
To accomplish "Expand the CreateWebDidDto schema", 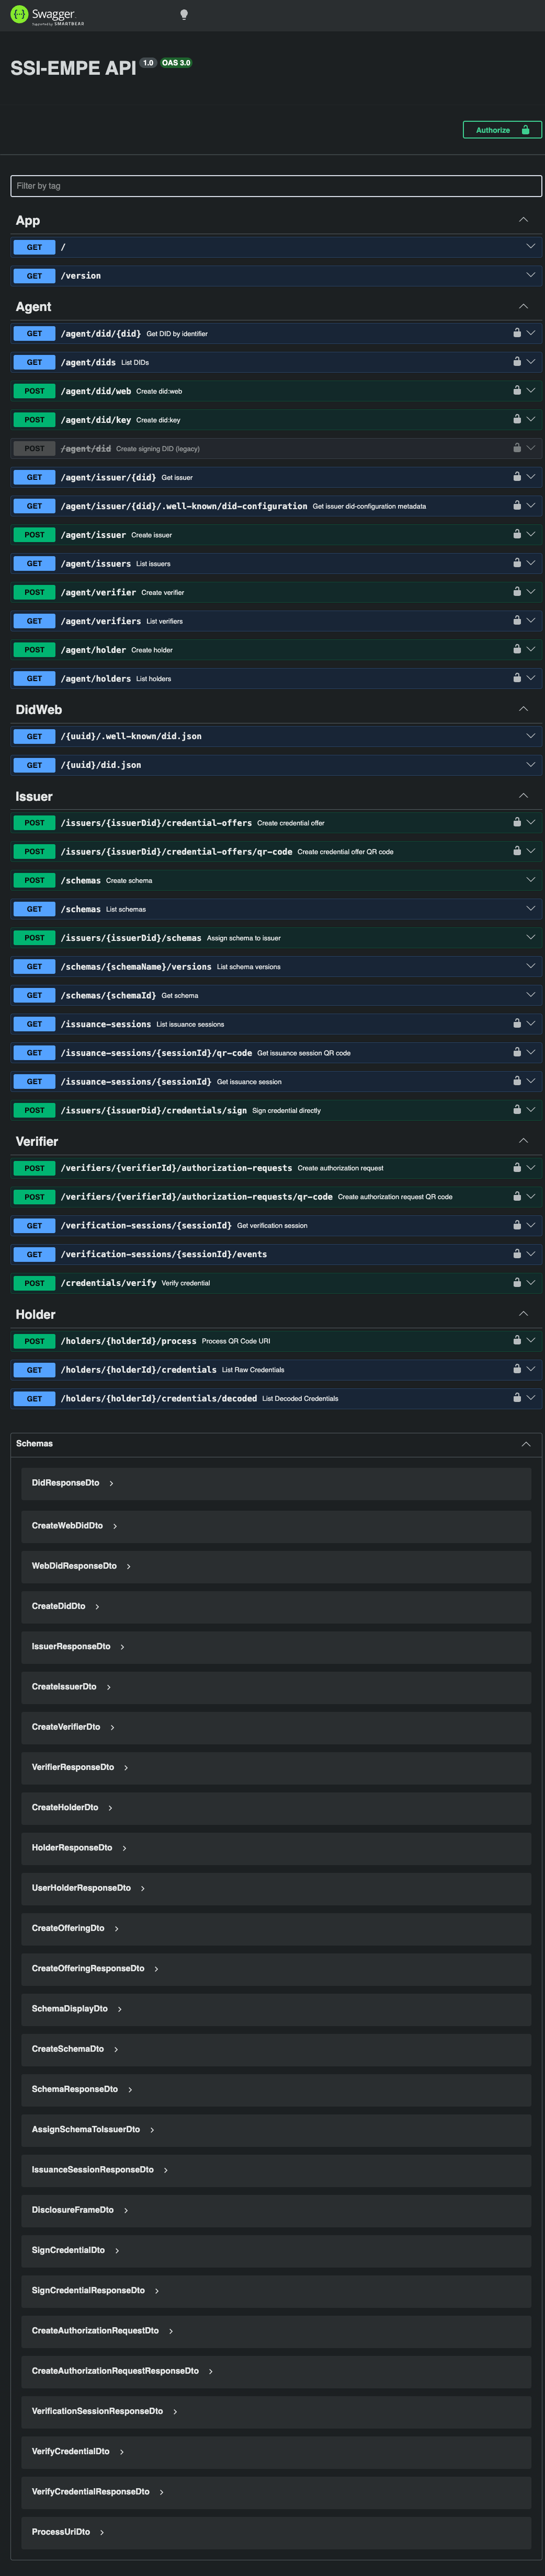I will point(74,1526).
